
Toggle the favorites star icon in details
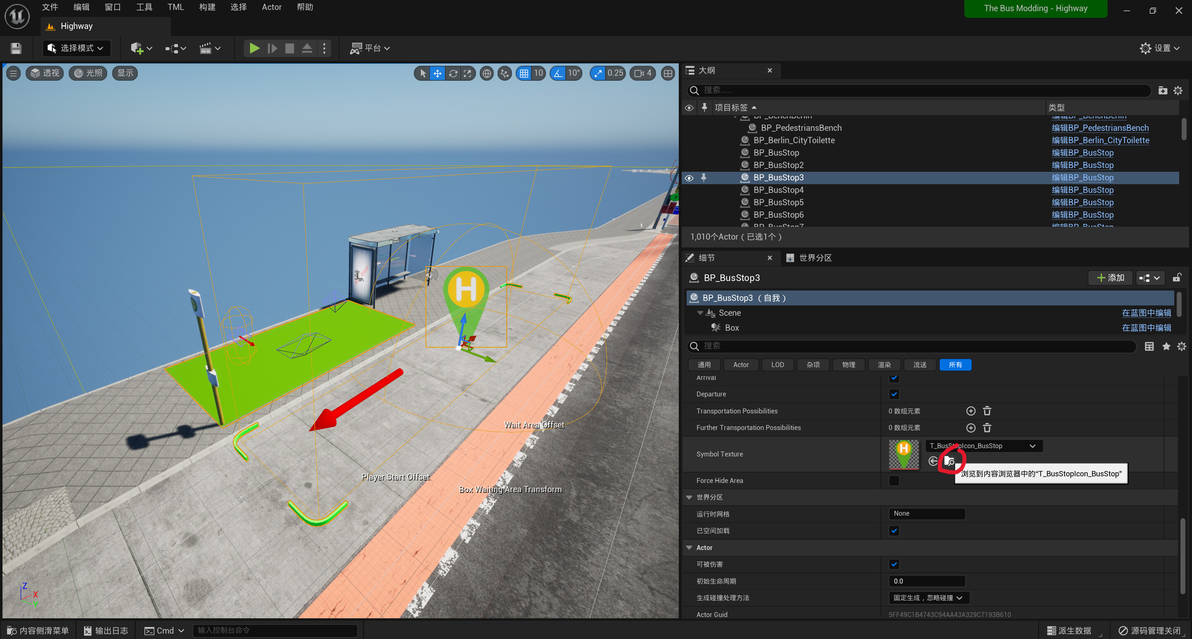[1166, 346]
